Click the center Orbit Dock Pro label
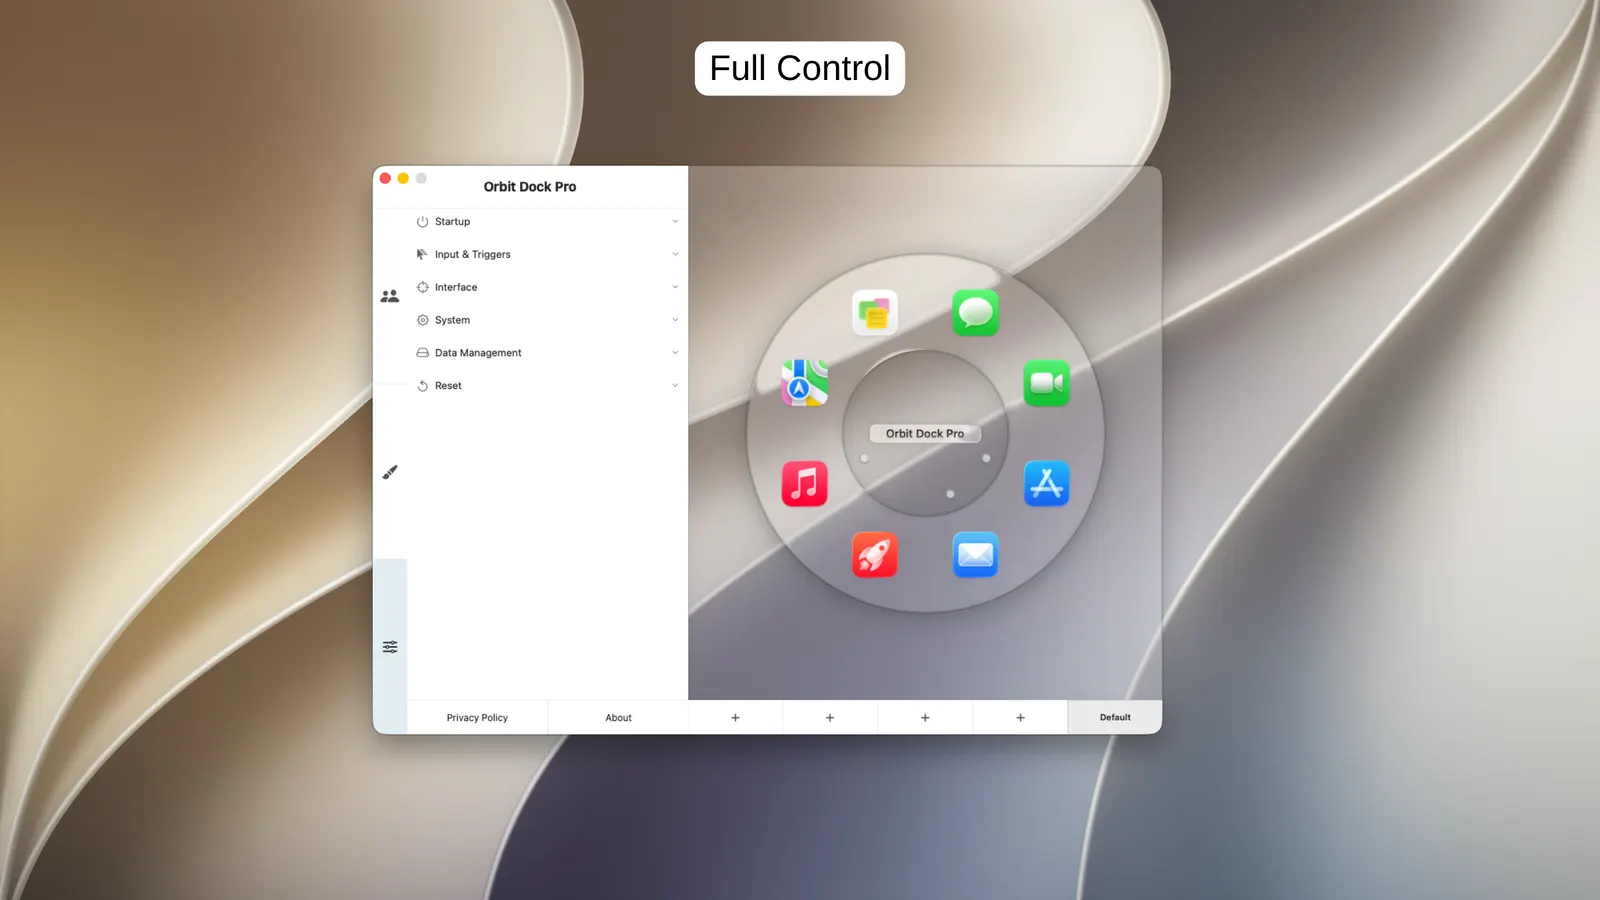The image size is (1600, 900). pos(925,433)
